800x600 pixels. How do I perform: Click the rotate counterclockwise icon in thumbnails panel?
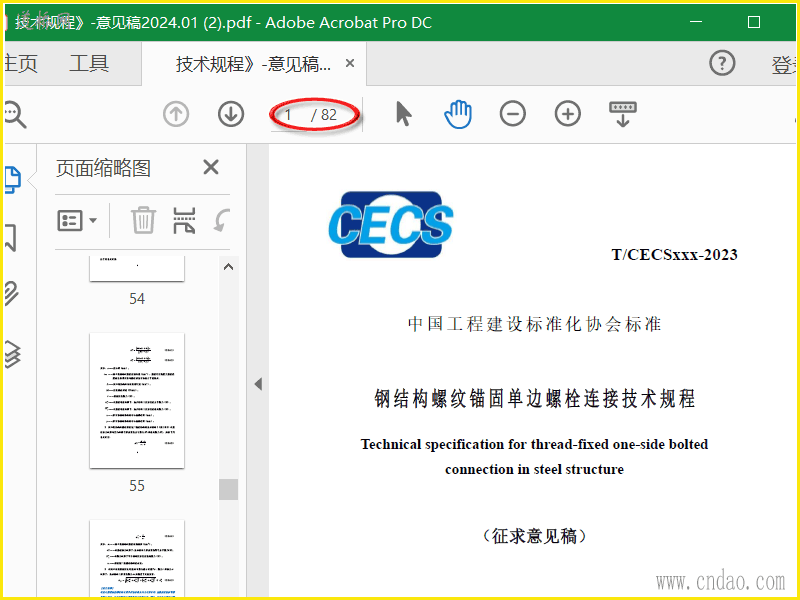222,220
